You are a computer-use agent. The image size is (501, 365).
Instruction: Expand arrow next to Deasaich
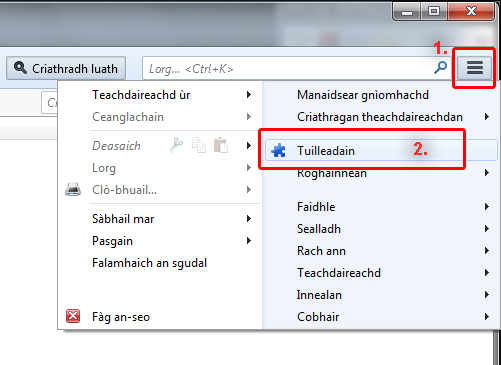coord(249,145)
